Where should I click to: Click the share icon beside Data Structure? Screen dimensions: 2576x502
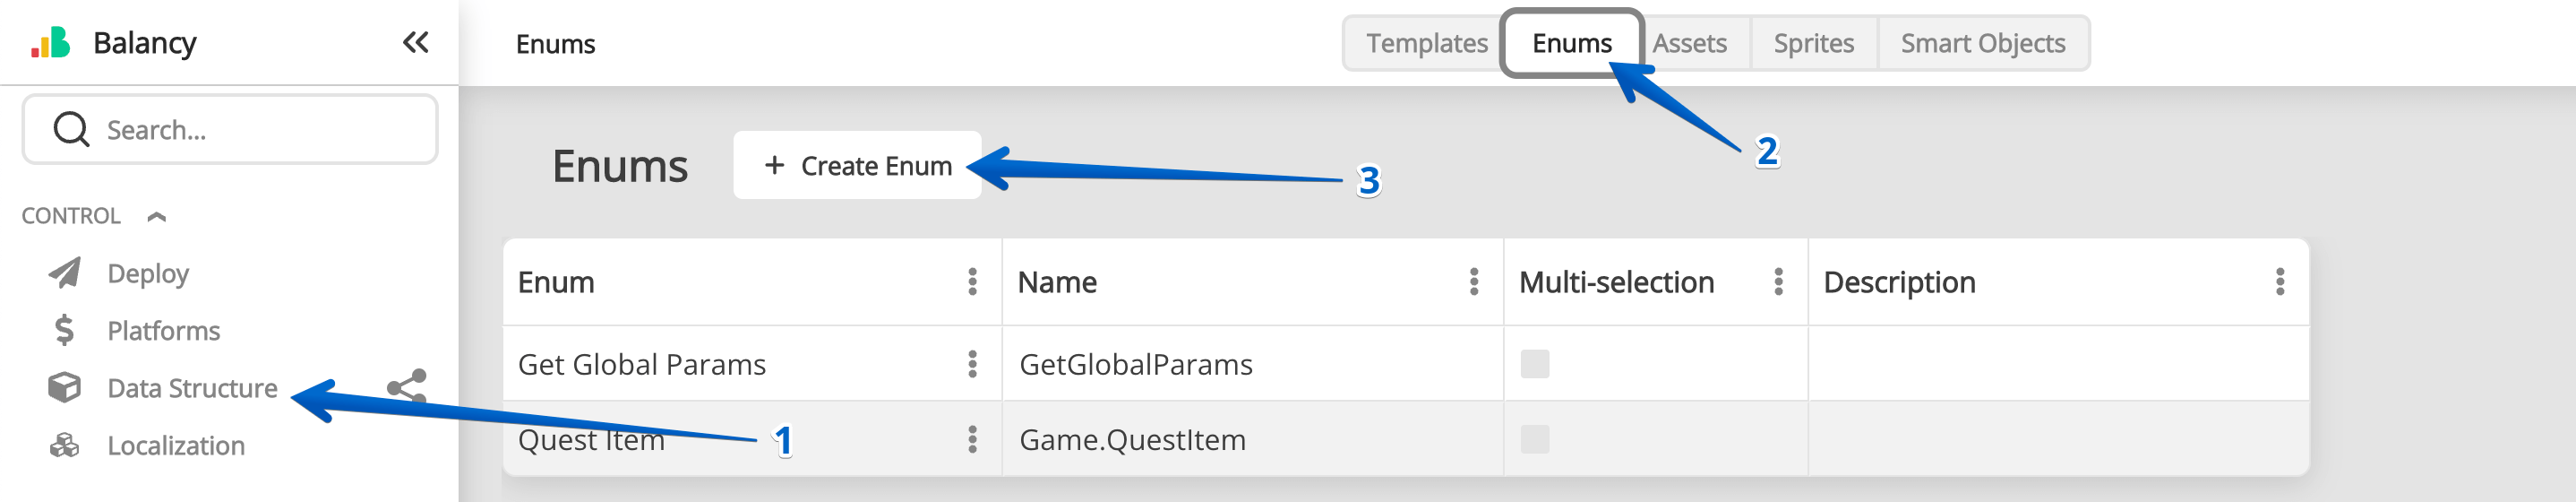407,386
